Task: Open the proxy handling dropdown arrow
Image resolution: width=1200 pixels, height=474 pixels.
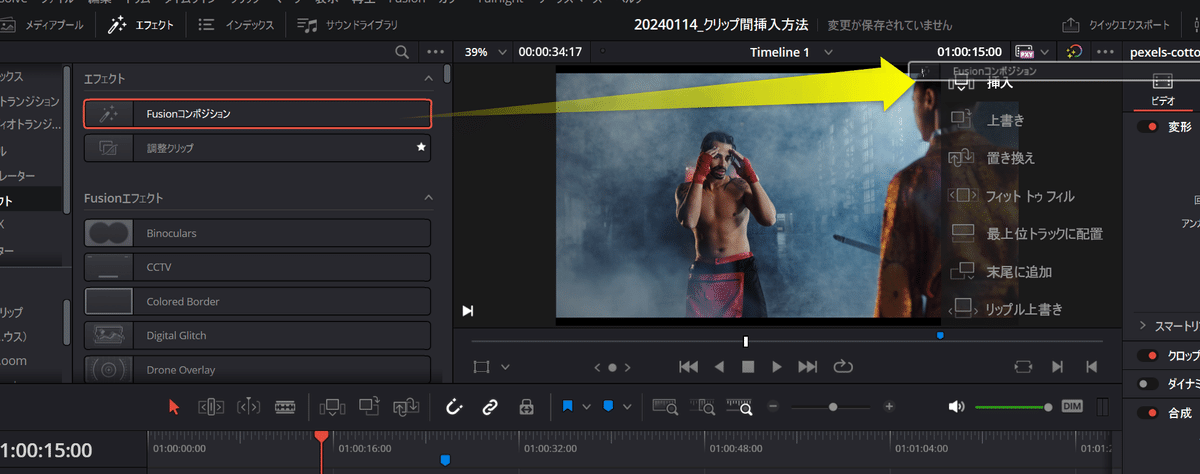Action: pyautogui.click(x=1046, y=52)
